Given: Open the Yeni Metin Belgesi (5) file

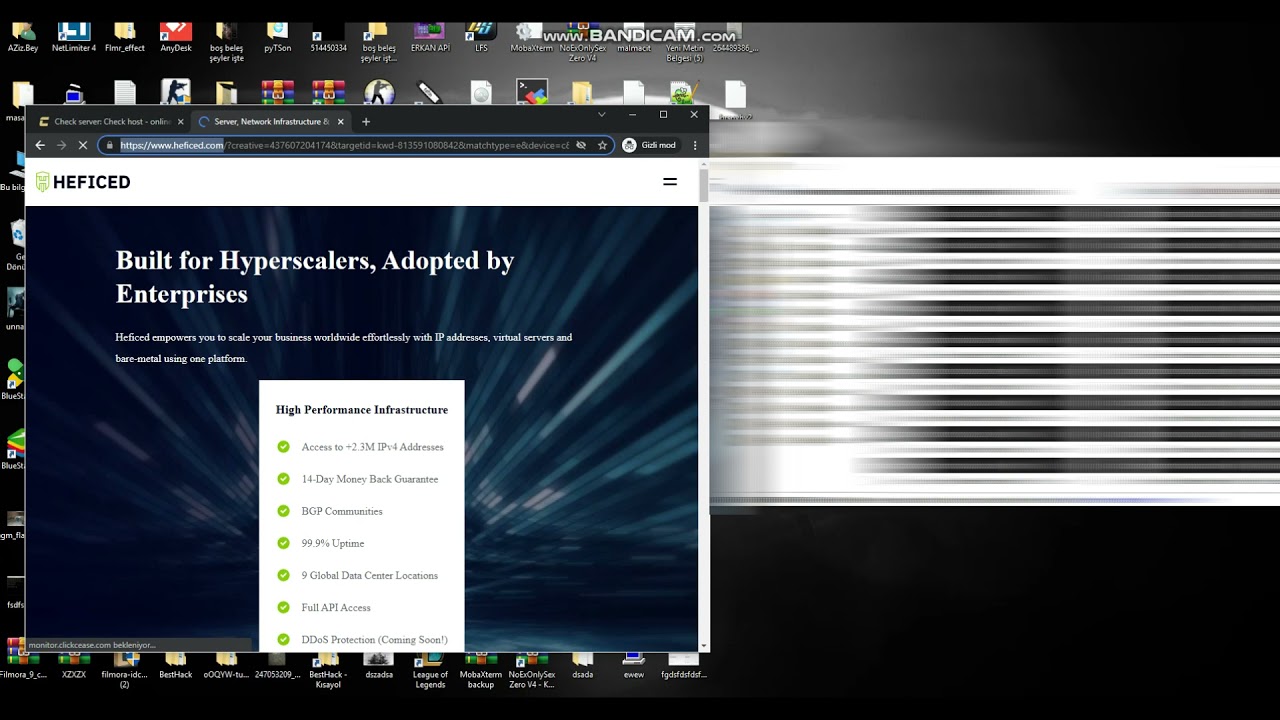Looking at the screenshot, I should (685, 43).
